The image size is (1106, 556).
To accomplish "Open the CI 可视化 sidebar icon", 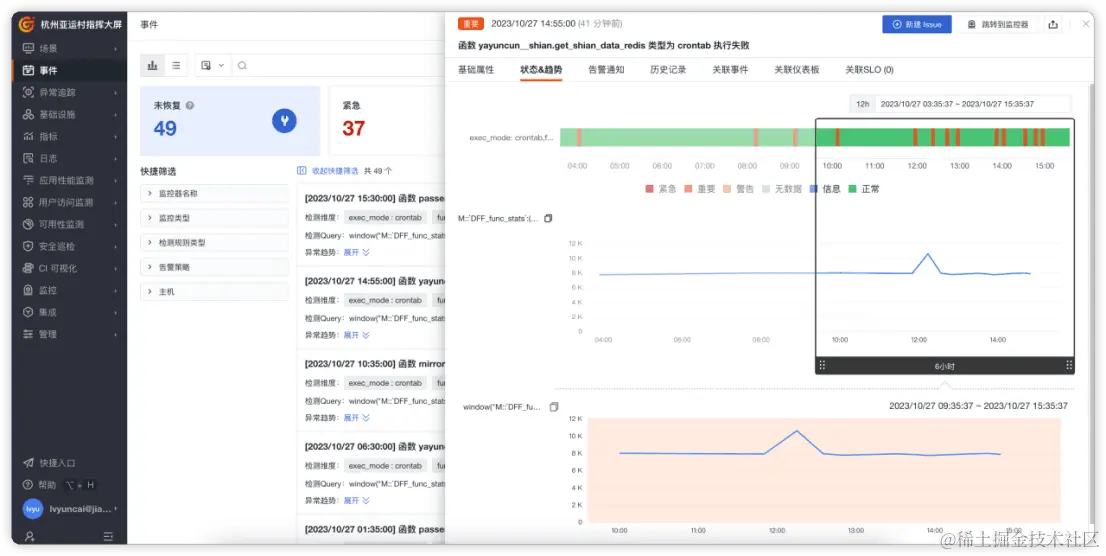I will [x=28, y=268].
